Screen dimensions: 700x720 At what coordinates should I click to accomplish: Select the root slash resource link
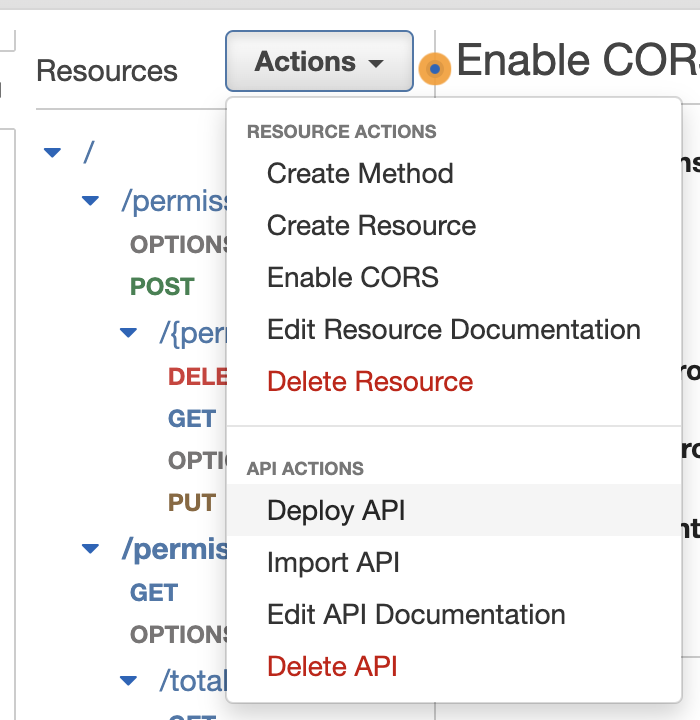[89, 153]
